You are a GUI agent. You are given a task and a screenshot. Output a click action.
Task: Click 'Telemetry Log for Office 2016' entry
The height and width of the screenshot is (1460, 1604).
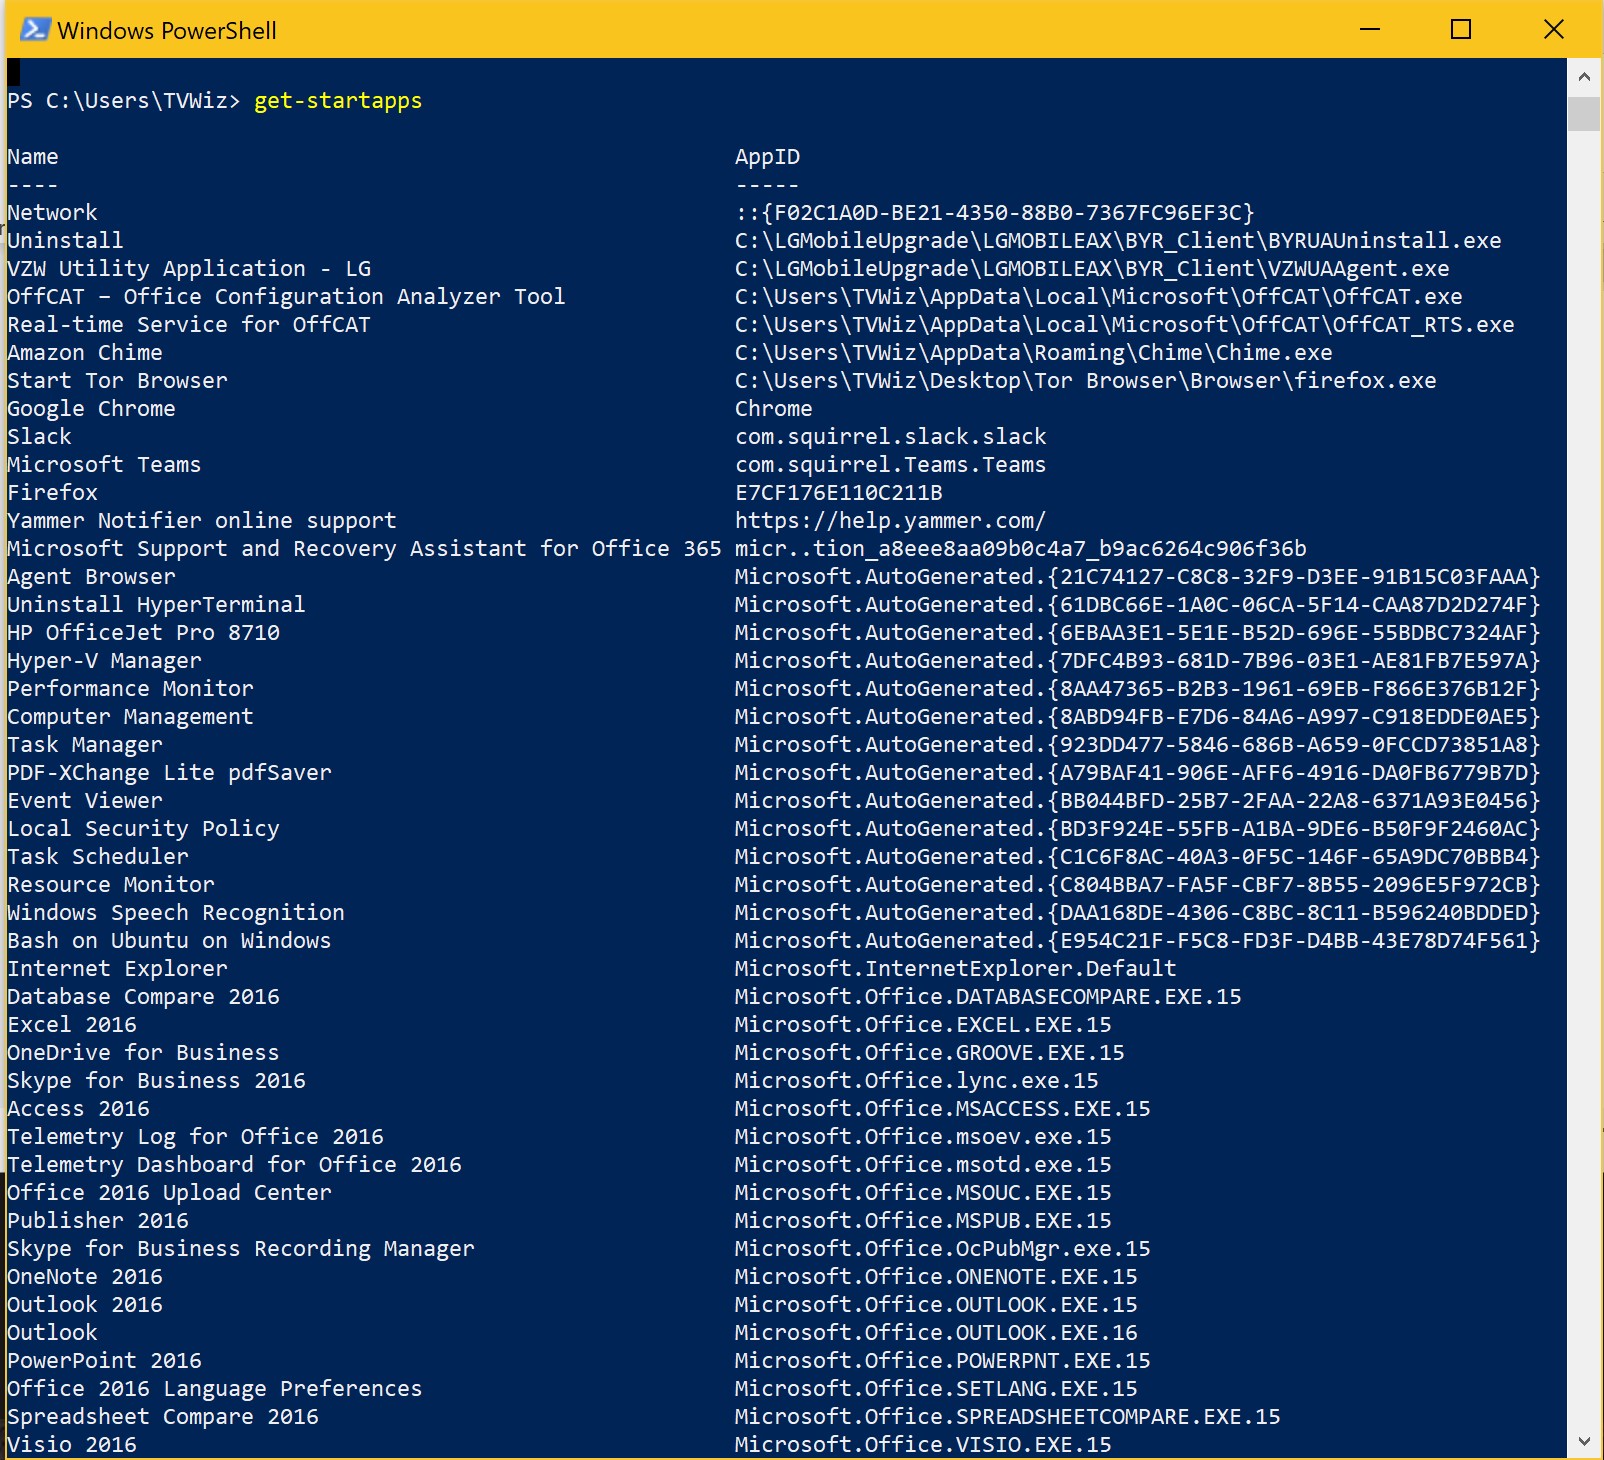(195, 1137)
